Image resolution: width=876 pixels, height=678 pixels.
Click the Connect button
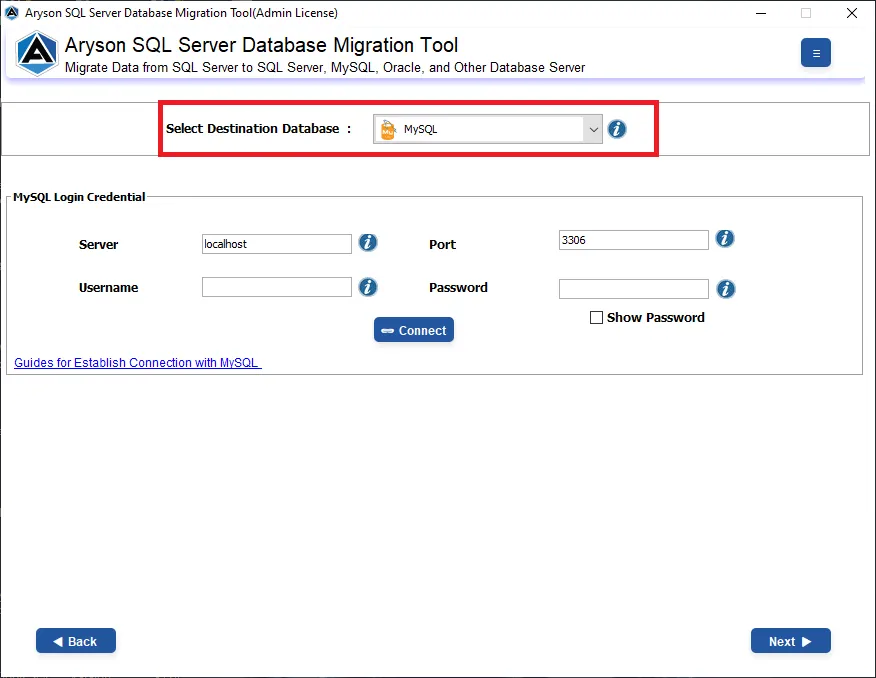point(413,330)
